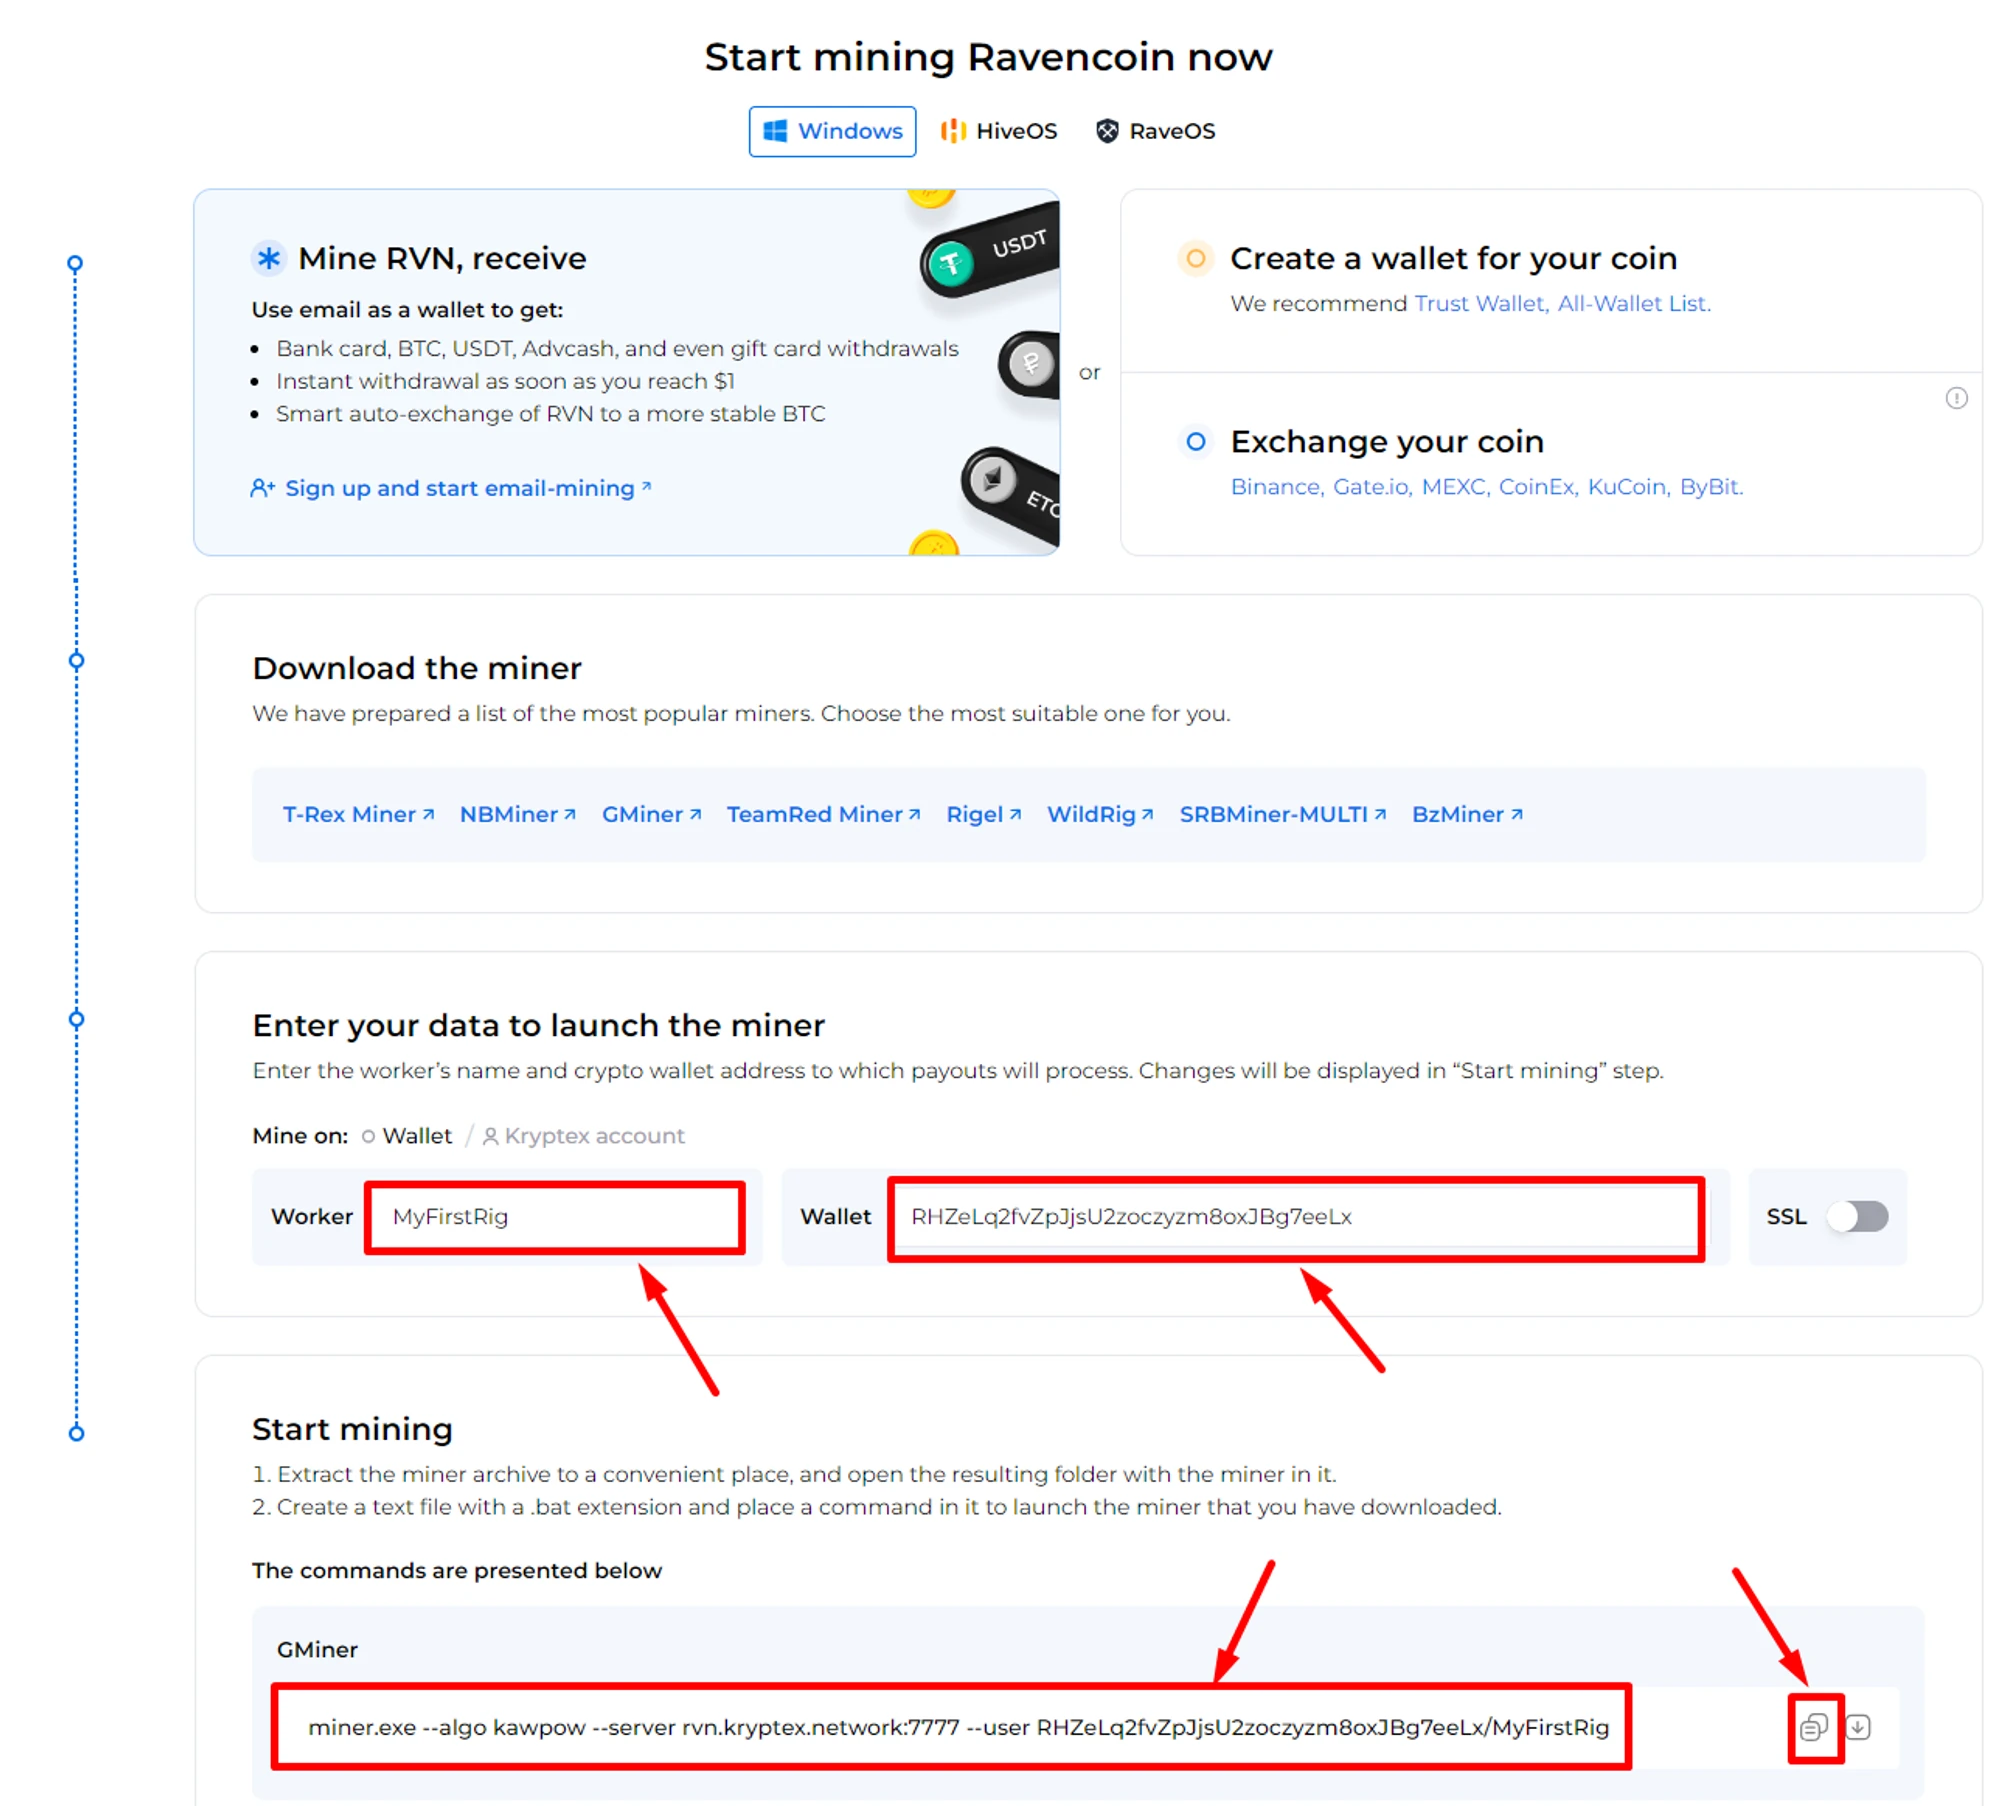The width and height of the screenshot is (2000, 1806).
Task: Click the blue asterisk icon beside Mine RVN
Action: (268, 258)
